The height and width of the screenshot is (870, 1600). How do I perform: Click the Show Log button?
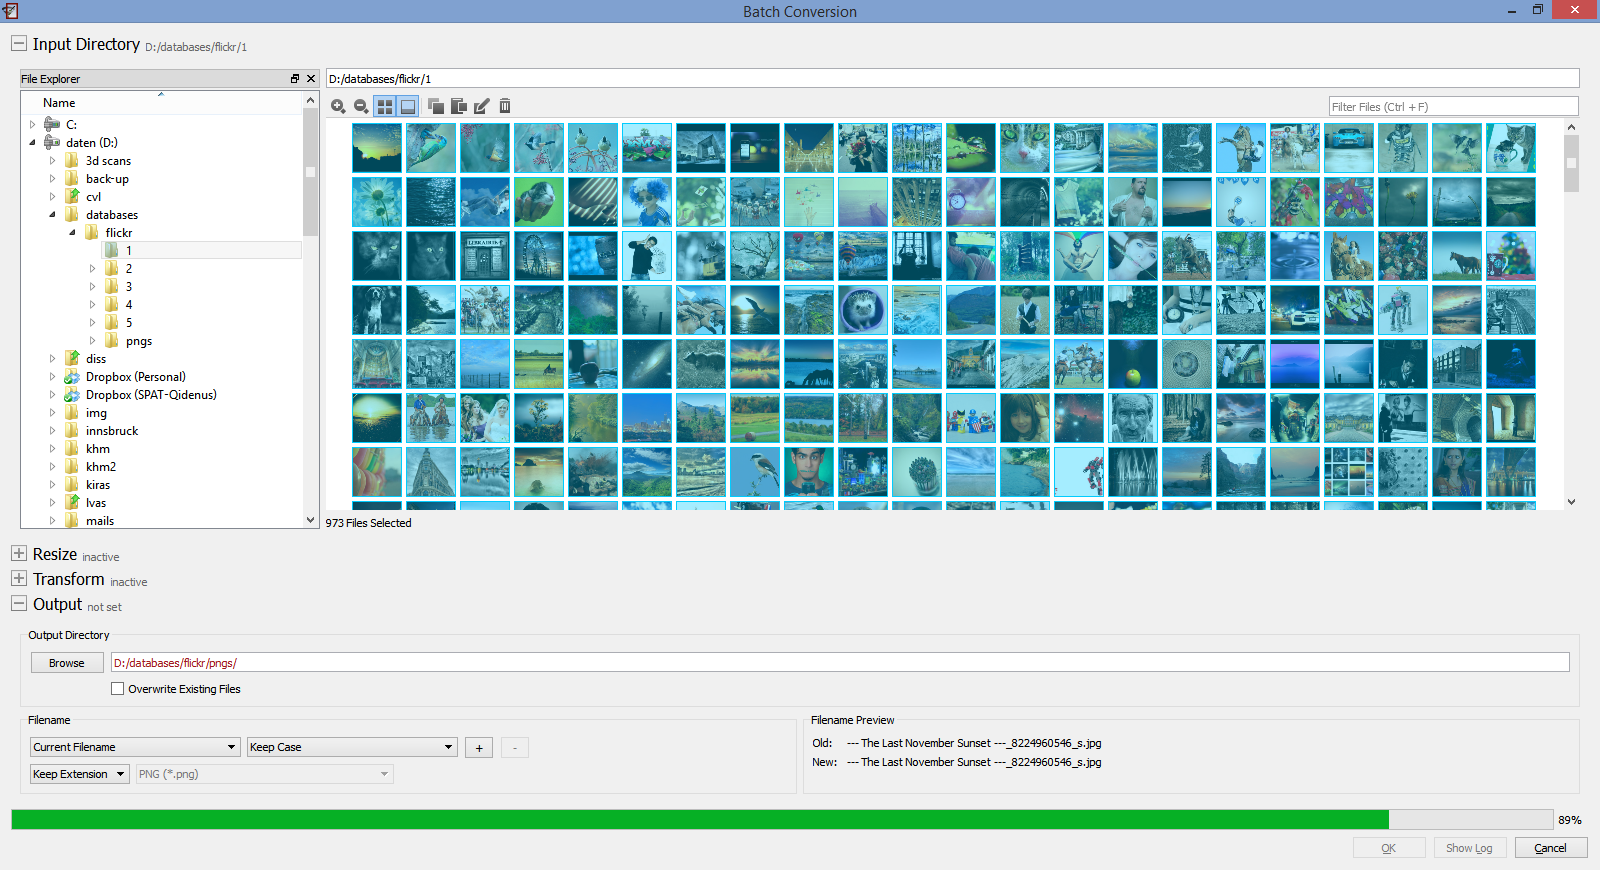(x=1469, y=848)
